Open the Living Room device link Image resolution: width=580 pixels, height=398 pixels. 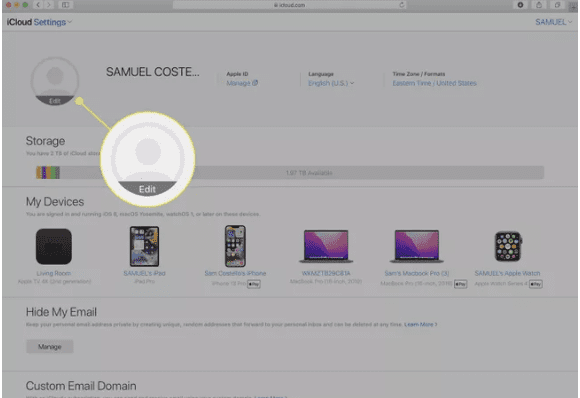coord(54,273)
